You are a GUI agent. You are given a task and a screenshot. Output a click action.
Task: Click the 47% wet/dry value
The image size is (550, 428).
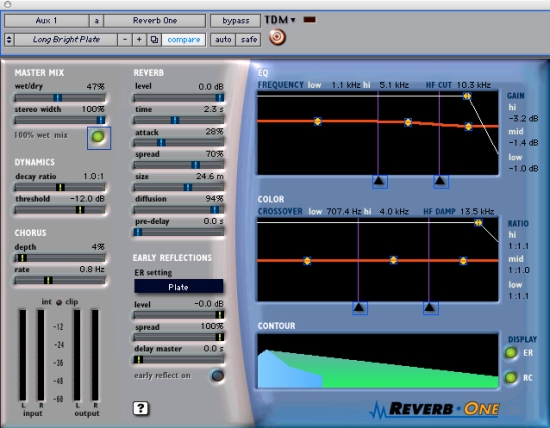[x=95, y=86]
